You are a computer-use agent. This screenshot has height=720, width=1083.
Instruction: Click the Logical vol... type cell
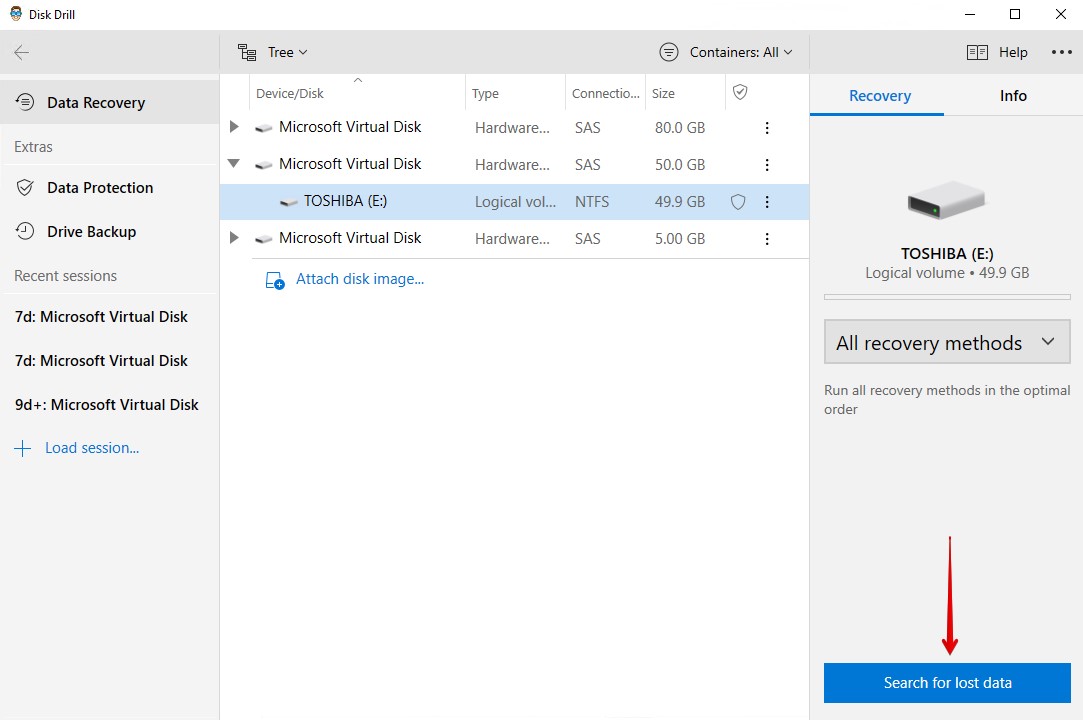pos(515,202)
